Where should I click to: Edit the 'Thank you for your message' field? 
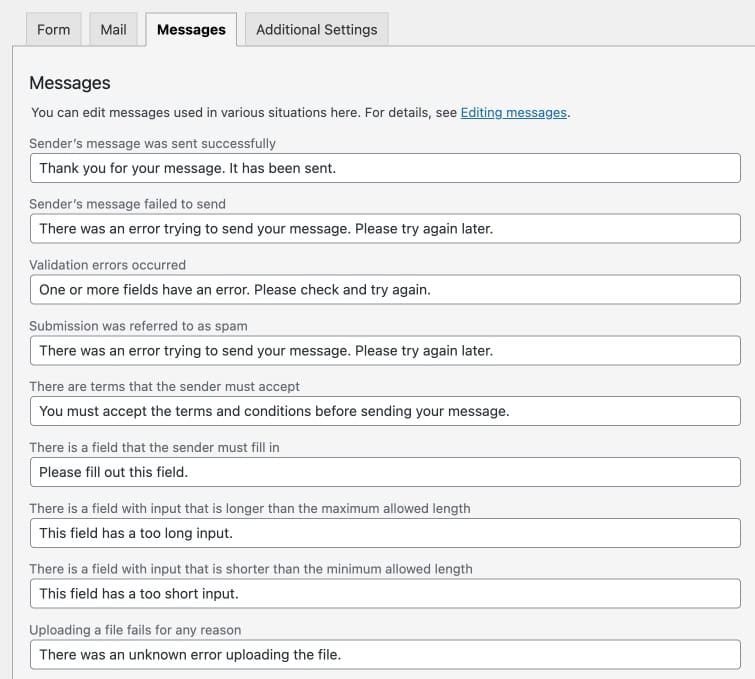click(x=385, y=168)
